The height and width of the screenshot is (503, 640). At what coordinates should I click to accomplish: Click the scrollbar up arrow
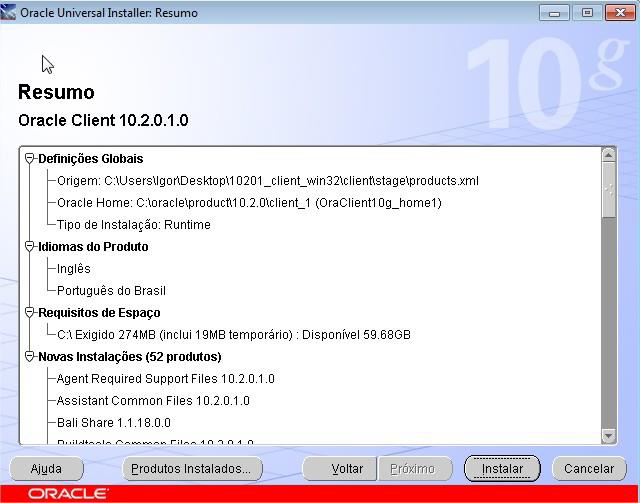tap(609, 155)
